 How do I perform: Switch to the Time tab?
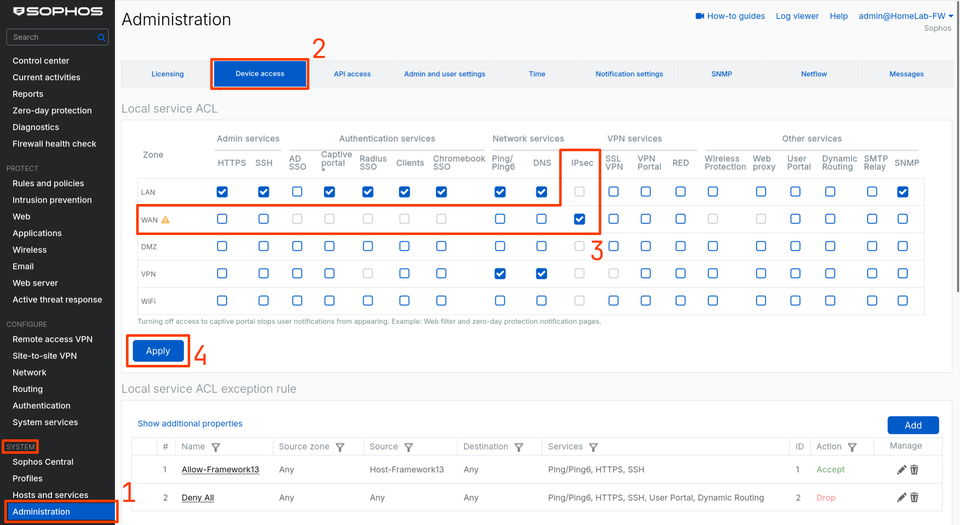pyautogui.click(x=537, y=74)
